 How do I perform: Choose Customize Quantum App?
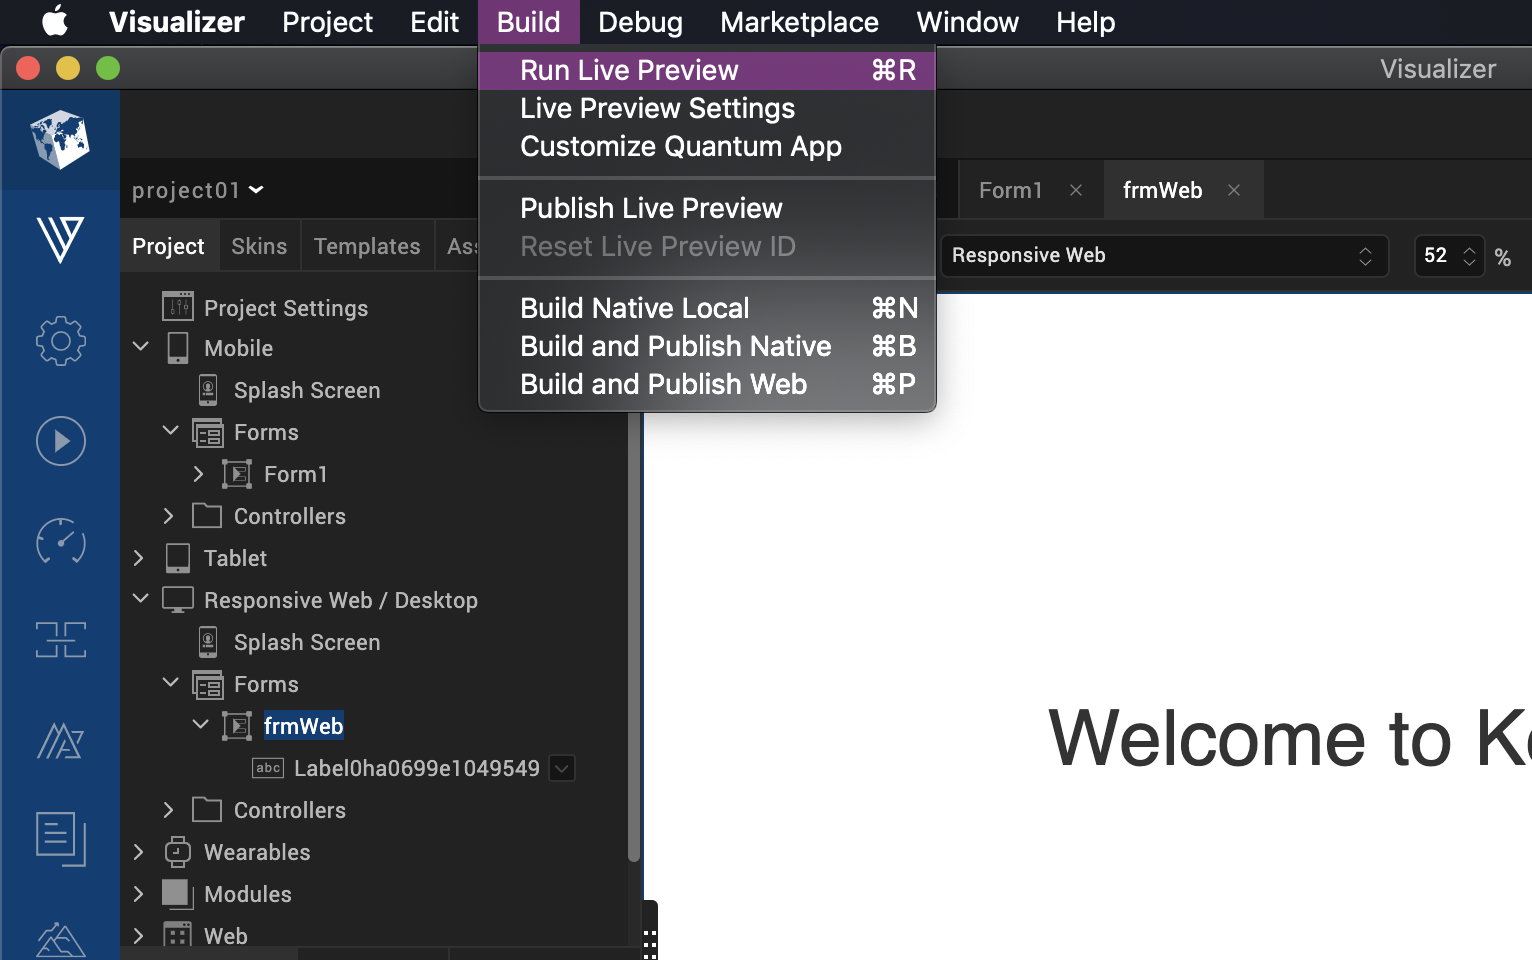tap(707, 146)
